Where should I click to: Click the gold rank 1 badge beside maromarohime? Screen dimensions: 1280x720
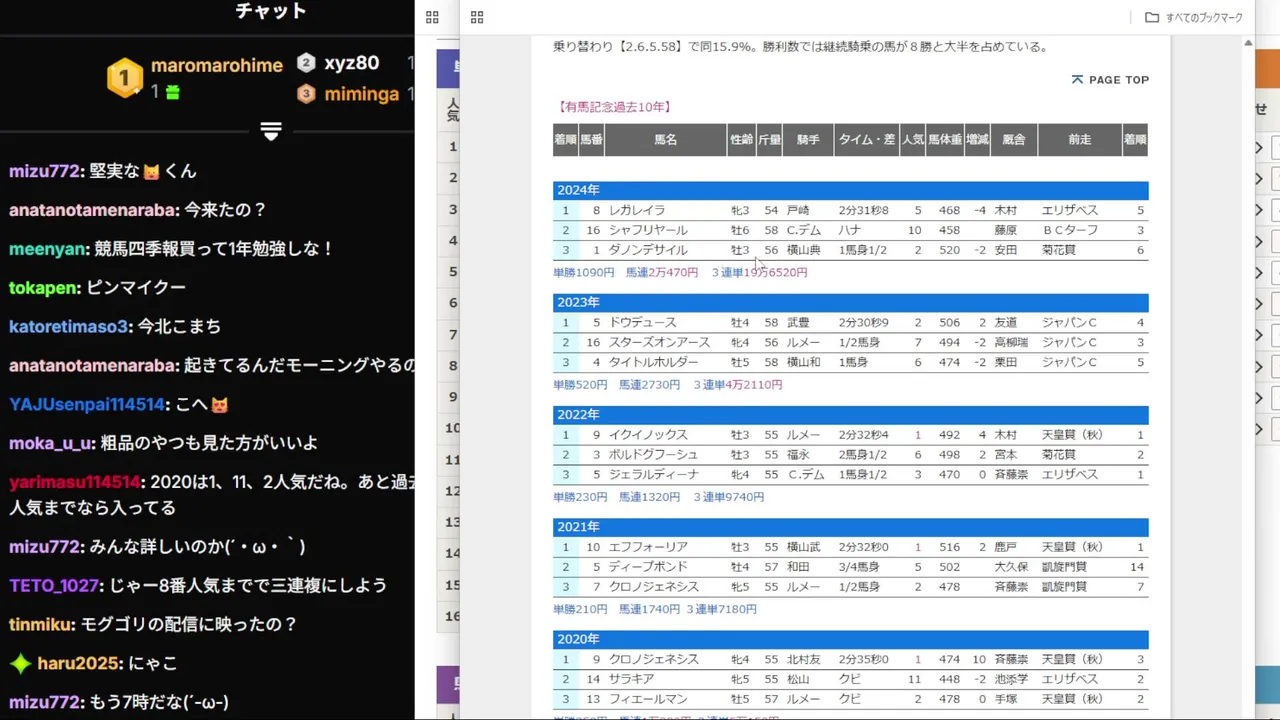125,78
